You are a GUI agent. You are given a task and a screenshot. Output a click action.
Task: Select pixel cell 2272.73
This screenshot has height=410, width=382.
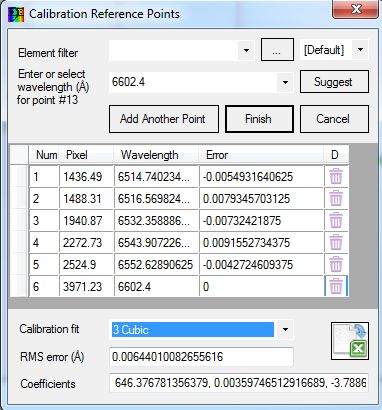pos(87,243)
